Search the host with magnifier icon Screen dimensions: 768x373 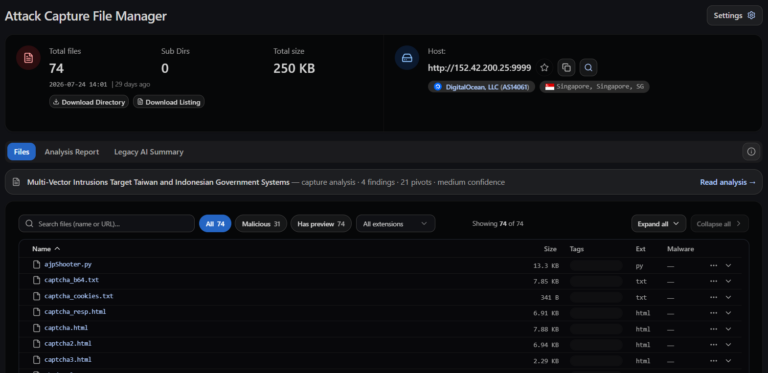point(588,68)
